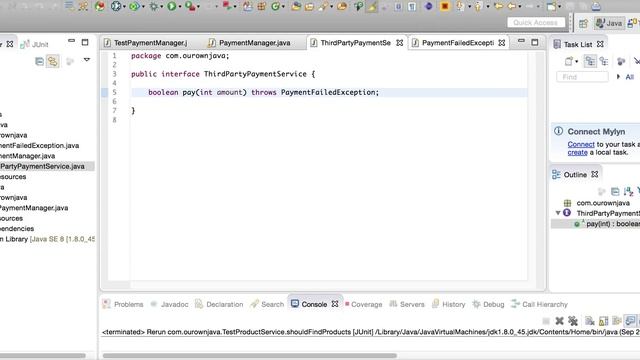The width and height of the screenshot is (640, 360).
Task: Open the Search view tab
Action: 267,304
